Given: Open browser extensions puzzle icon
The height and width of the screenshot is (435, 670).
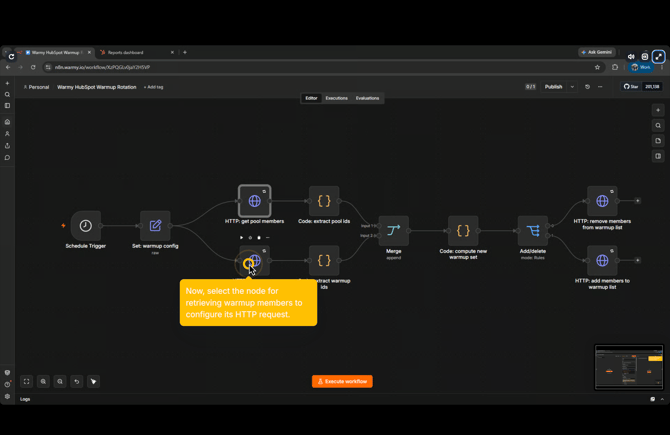Looking at the screenshot, I should [615, 68].
